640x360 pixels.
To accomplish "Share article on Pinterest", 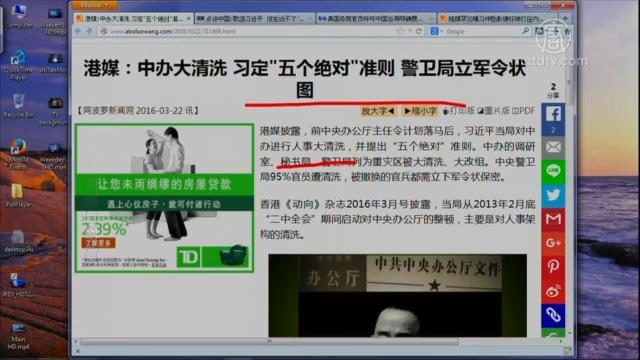I will [x=553, y=267].
